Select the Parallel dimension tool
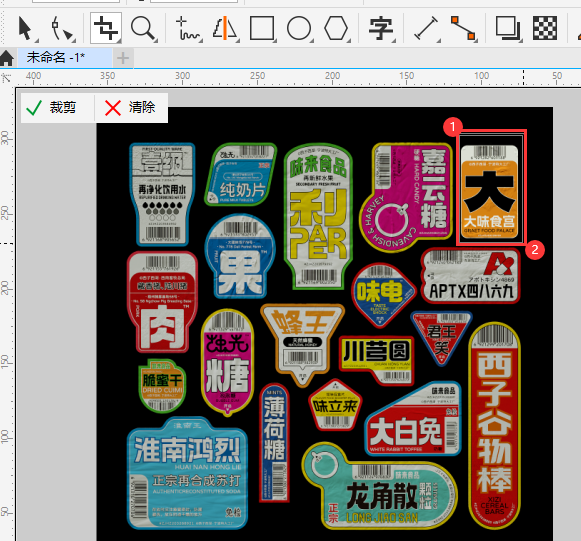The image size is (581, 541). coord(426,28)
